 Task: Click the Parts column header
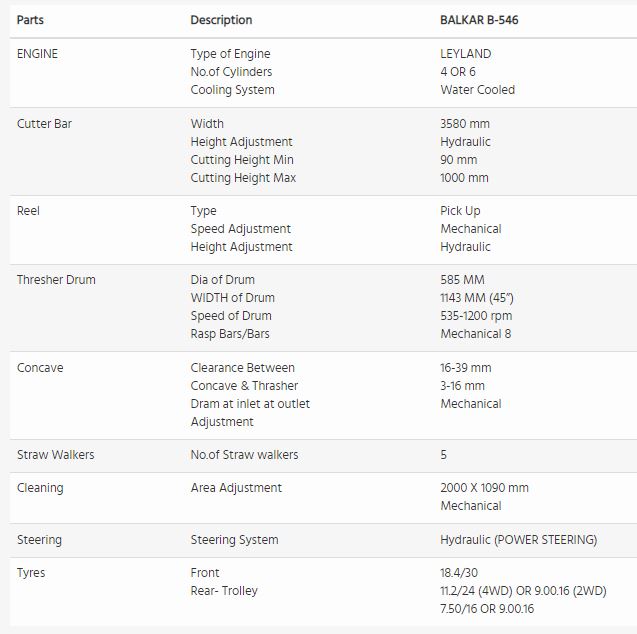click(31, 20)
